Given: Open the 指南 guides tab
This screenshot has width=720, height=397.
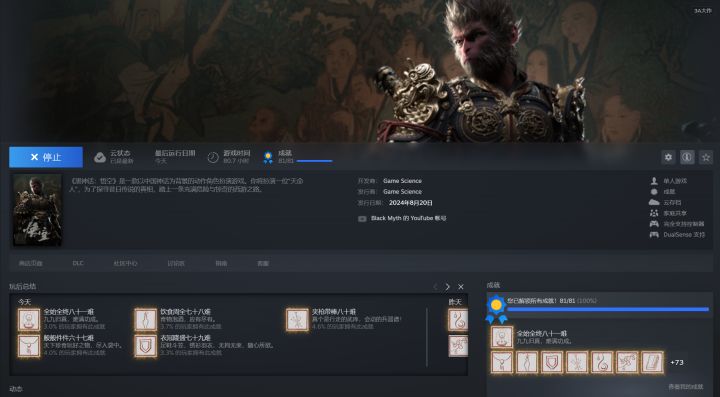Looking at the screenshot, I should point(221,263).
